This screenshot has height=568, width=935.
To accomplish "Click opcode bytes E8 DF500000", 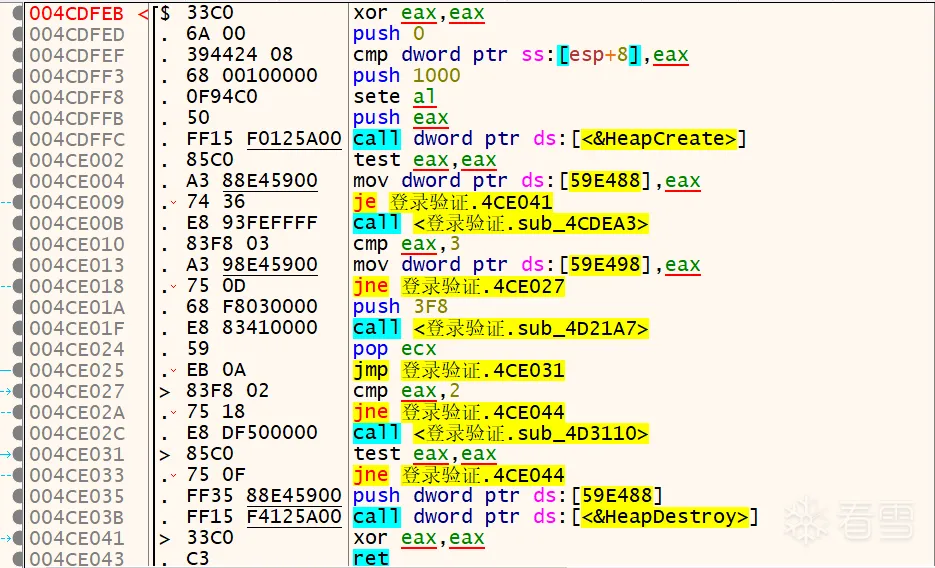I will (252, 433).
